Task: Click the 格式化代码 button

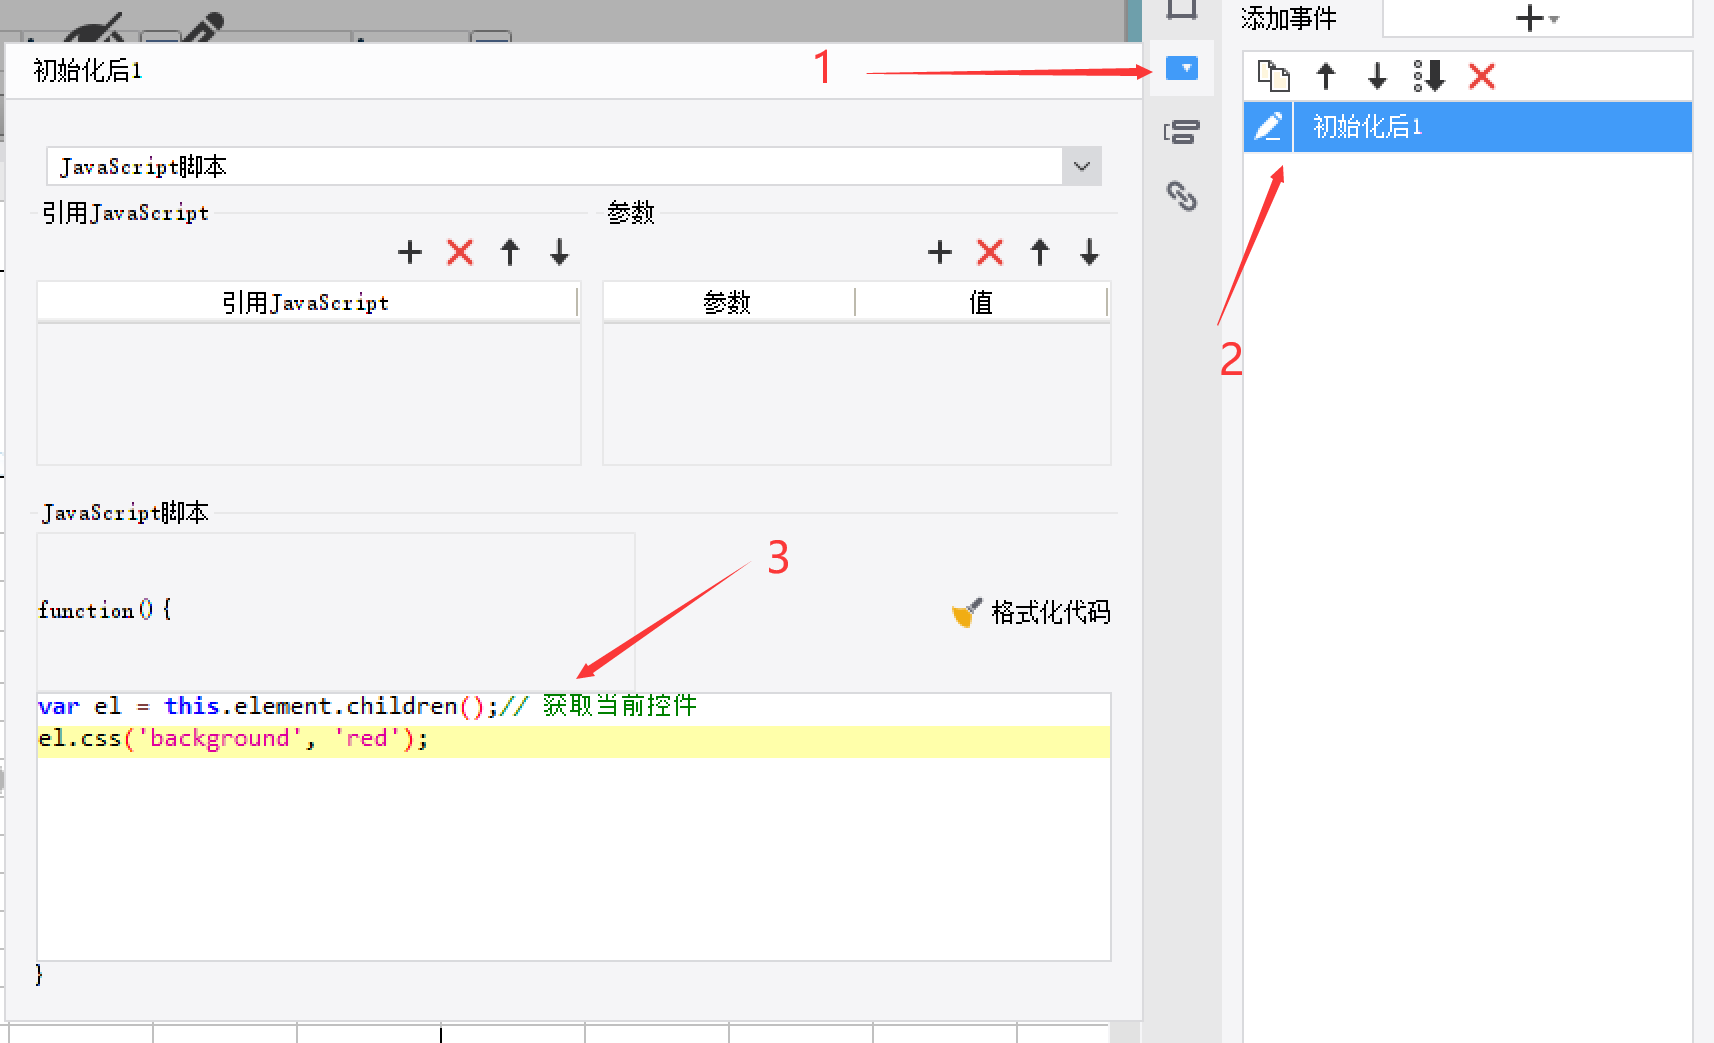Action: pyautogui.click(x=1031, y=612)
